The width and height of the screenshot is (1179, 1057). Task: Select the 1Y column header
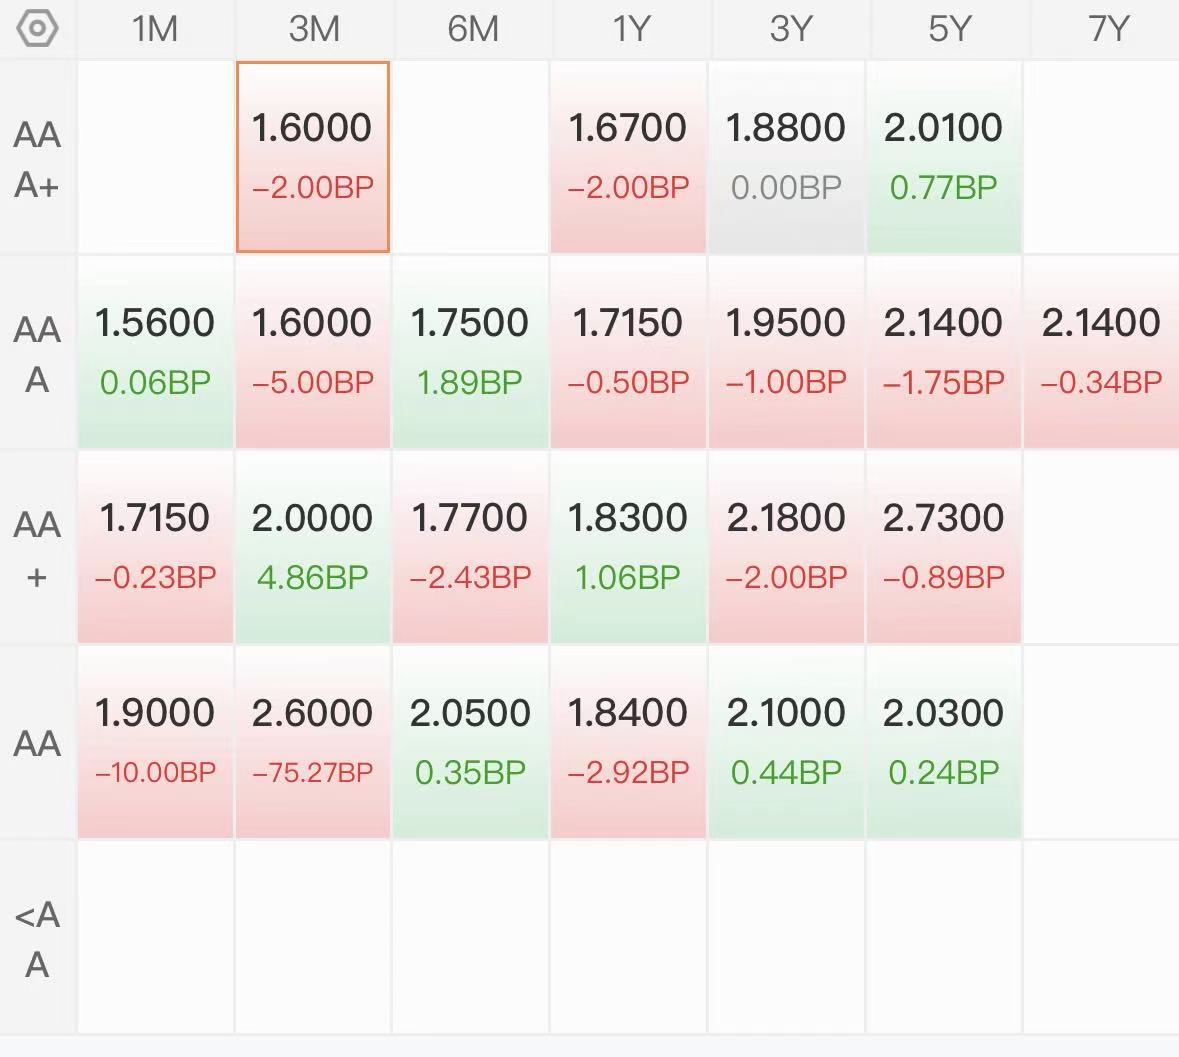pyautogui.click(x=630, y=29)
